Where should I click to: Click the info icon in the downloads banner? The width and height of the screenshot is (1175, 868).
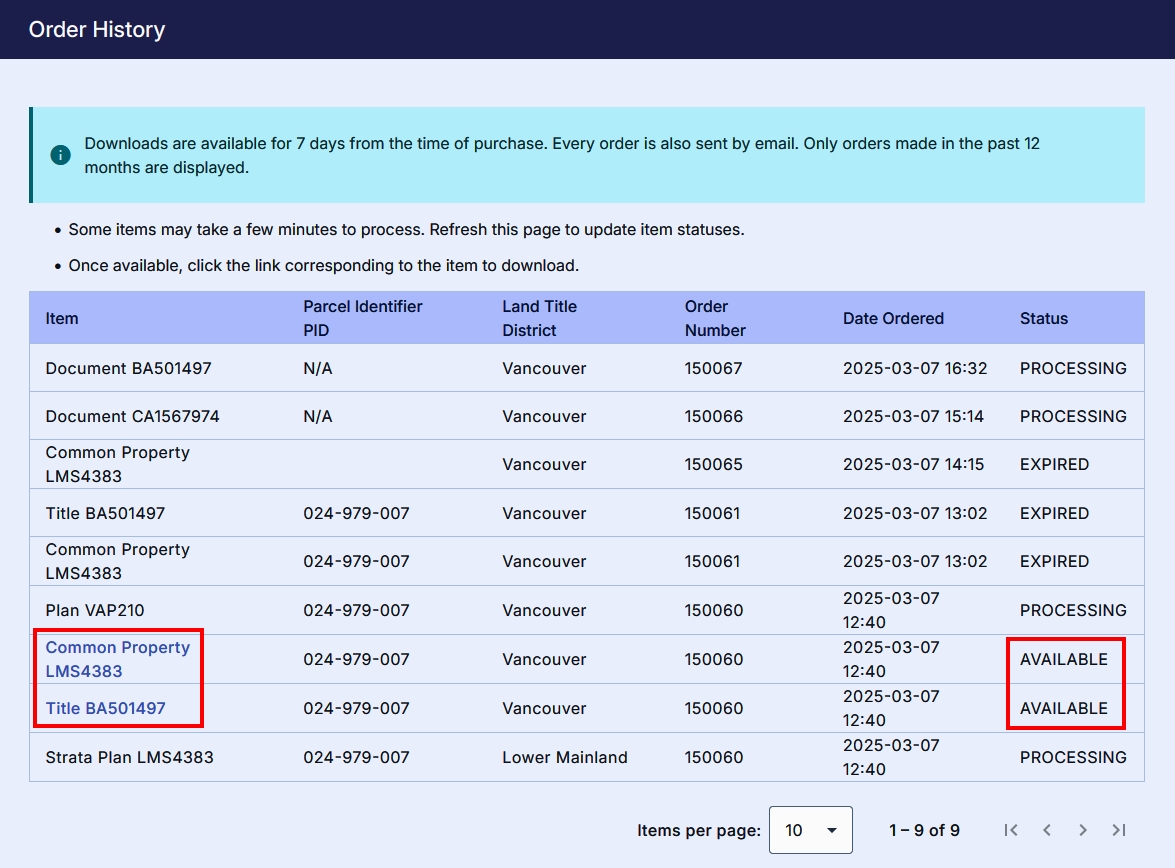click(61, 155)
